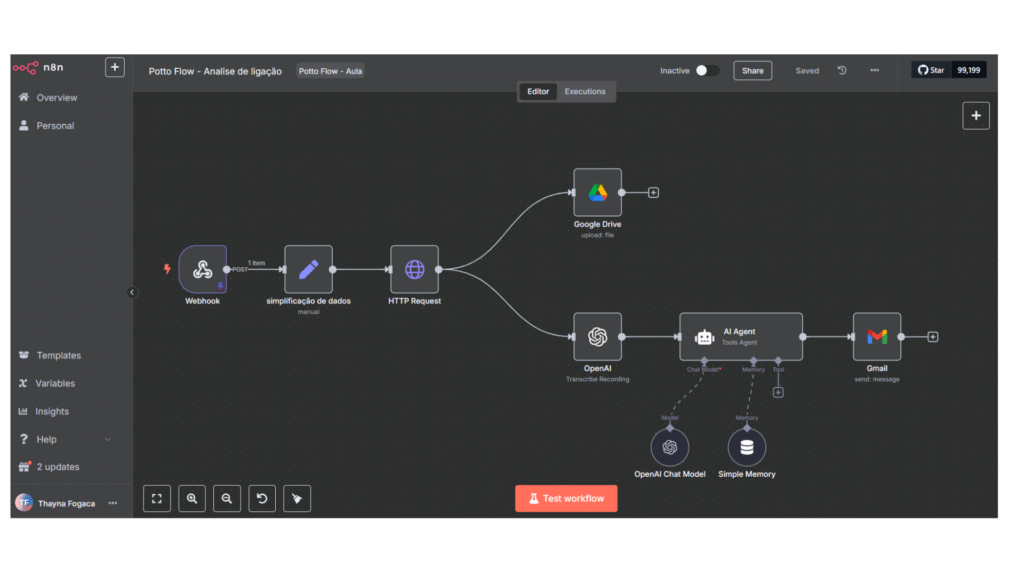Click the Saved status label
1024x576 pixels.
point(807,71)
